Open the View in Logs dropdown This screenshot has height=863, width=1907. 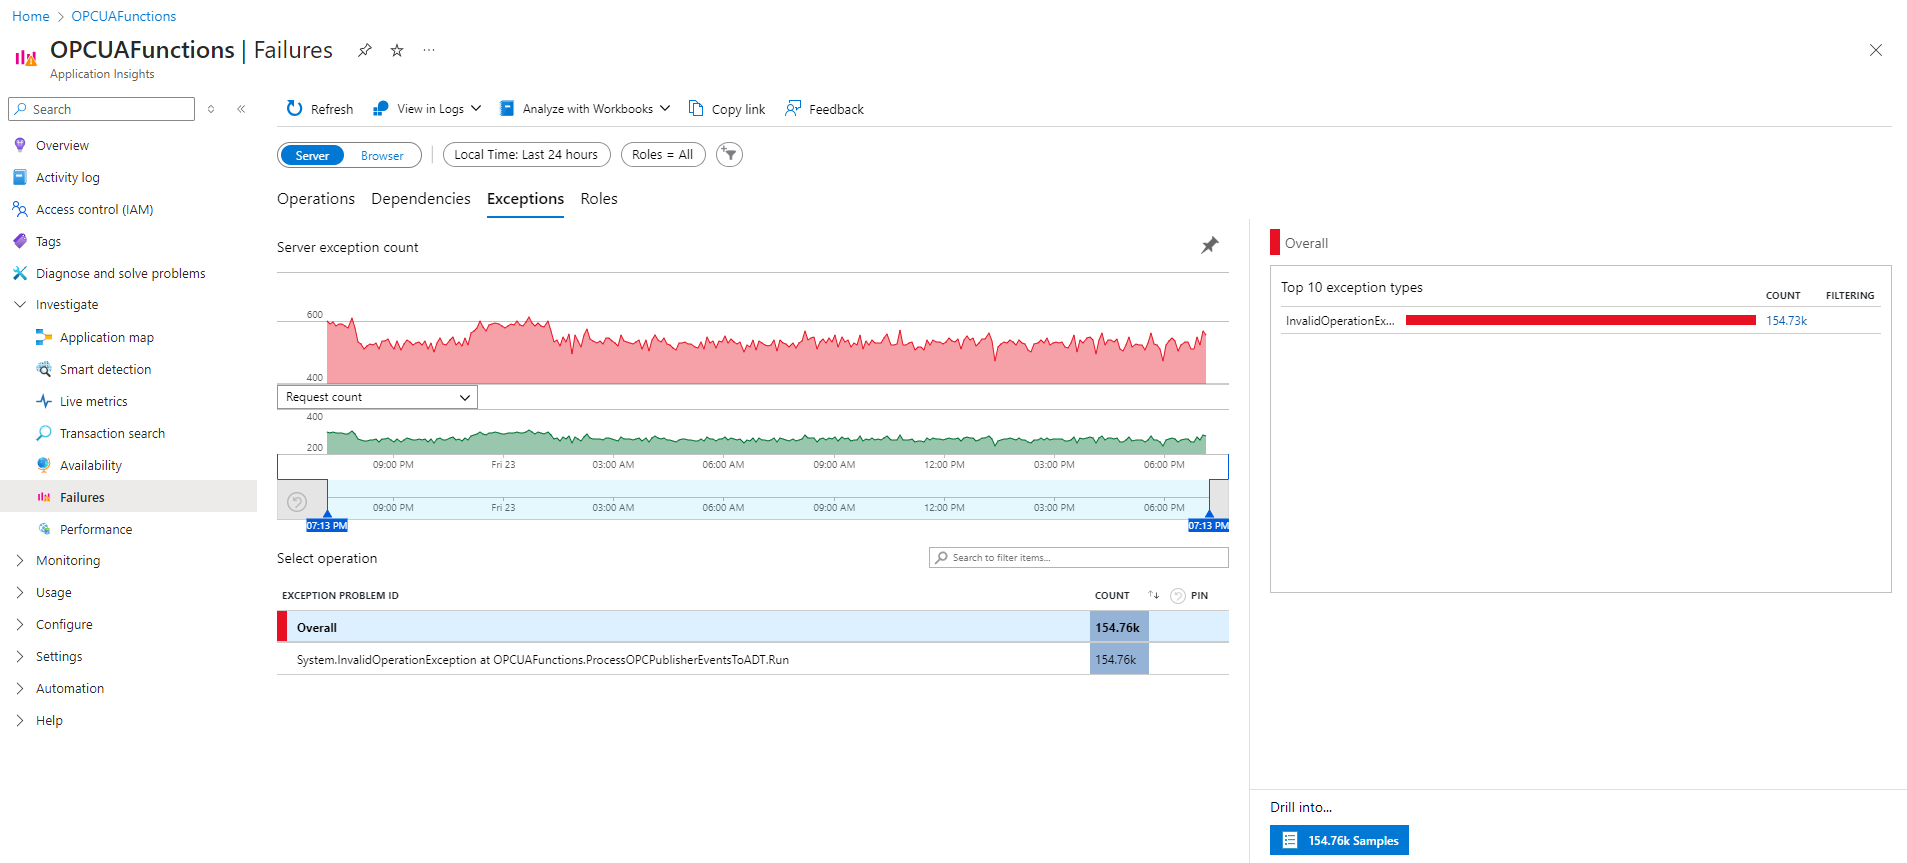(x=476, y=108)
